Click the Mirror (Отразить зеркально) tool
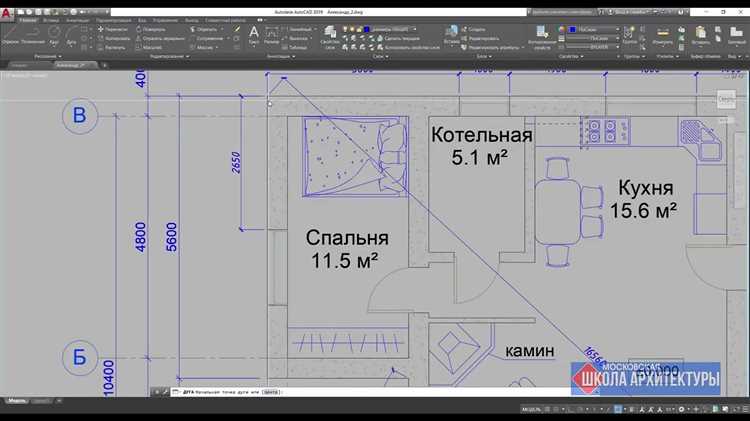Image resolution: width=750 pixels, height=421 pixels. pyautogui.click(x=160, y=38)
